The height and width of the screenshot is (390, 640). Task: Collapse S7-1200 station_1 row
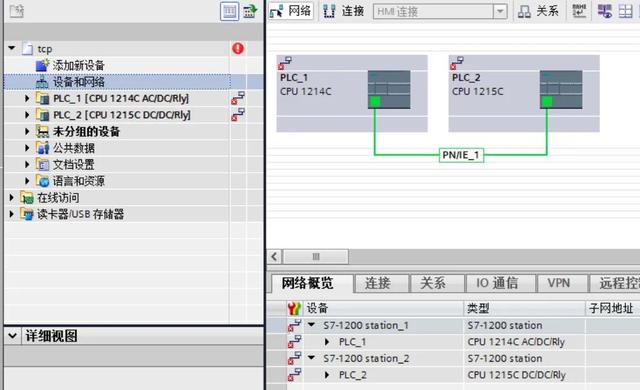[x=312, y=325]
